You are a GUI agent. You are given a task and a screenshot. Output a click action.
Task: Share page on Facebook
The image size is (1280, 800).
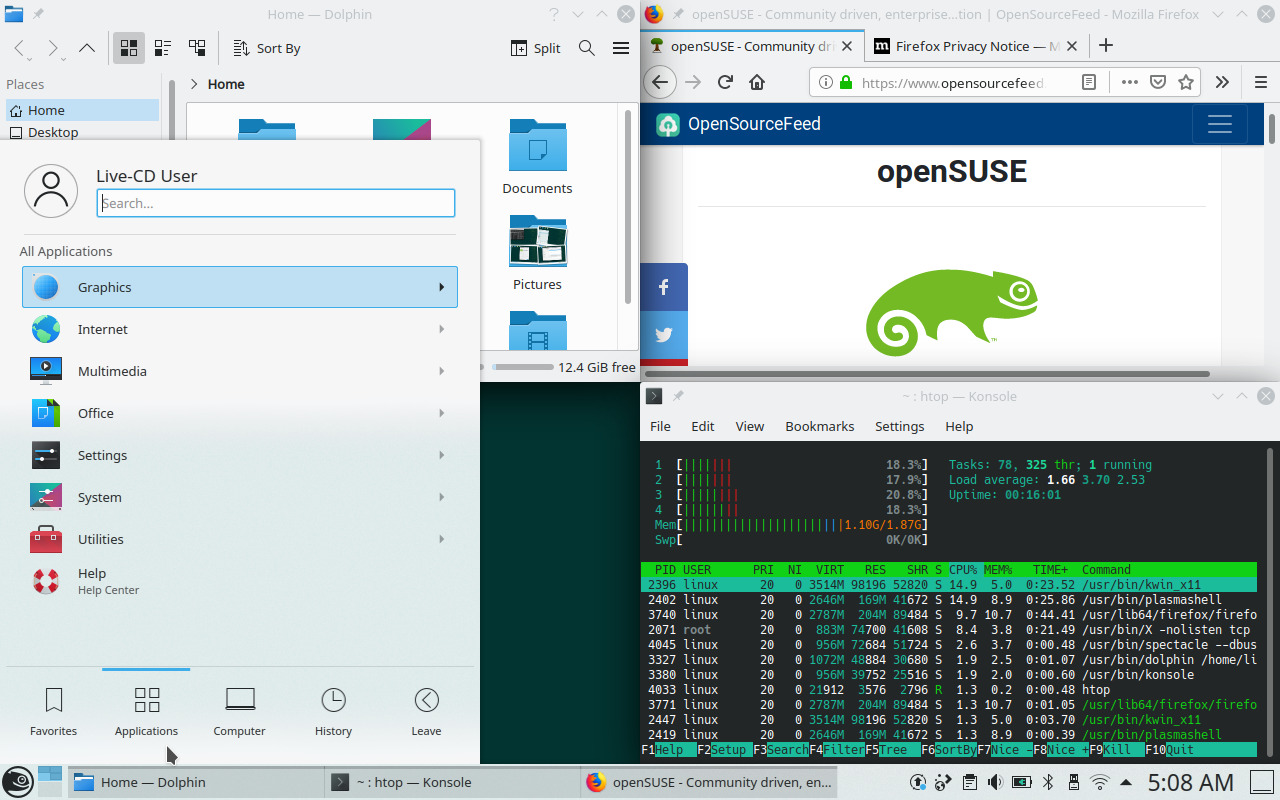click(x=664, y=287)
